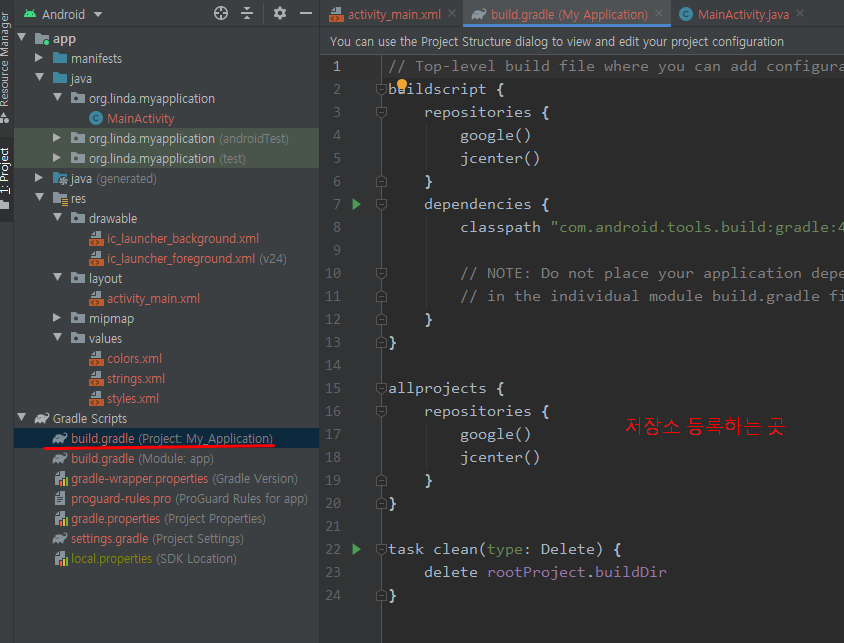The height and width of the screenshot is (643, 844).
Task: Expand org.linda.myapplication (androidTest) package
Action: click(x=57, y=138)
